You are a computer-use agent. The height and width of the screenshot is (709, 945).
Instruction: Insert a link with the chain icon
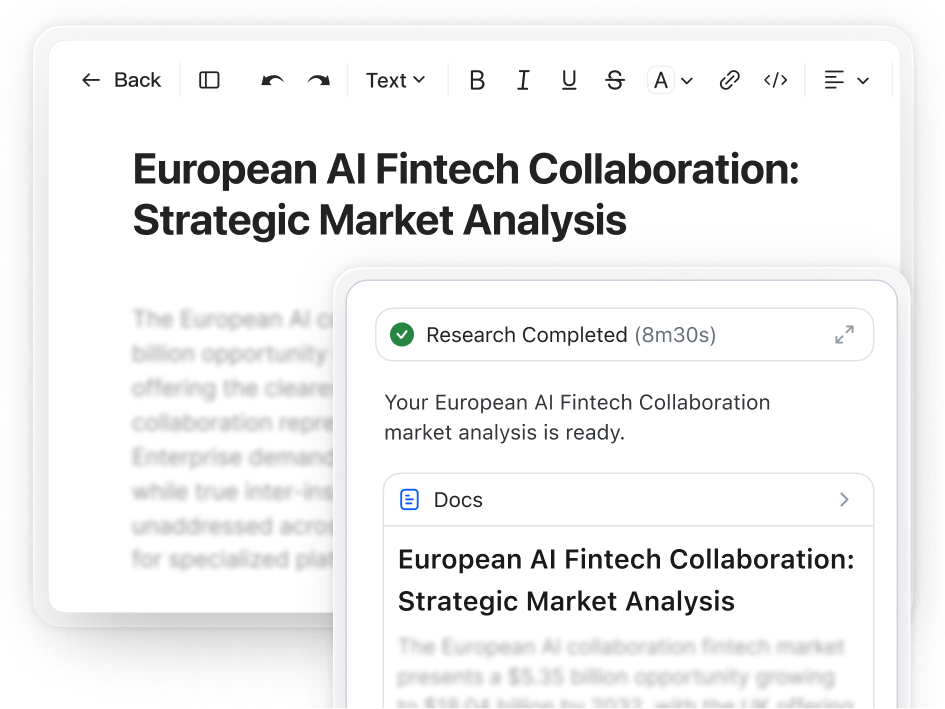(730, 80)
